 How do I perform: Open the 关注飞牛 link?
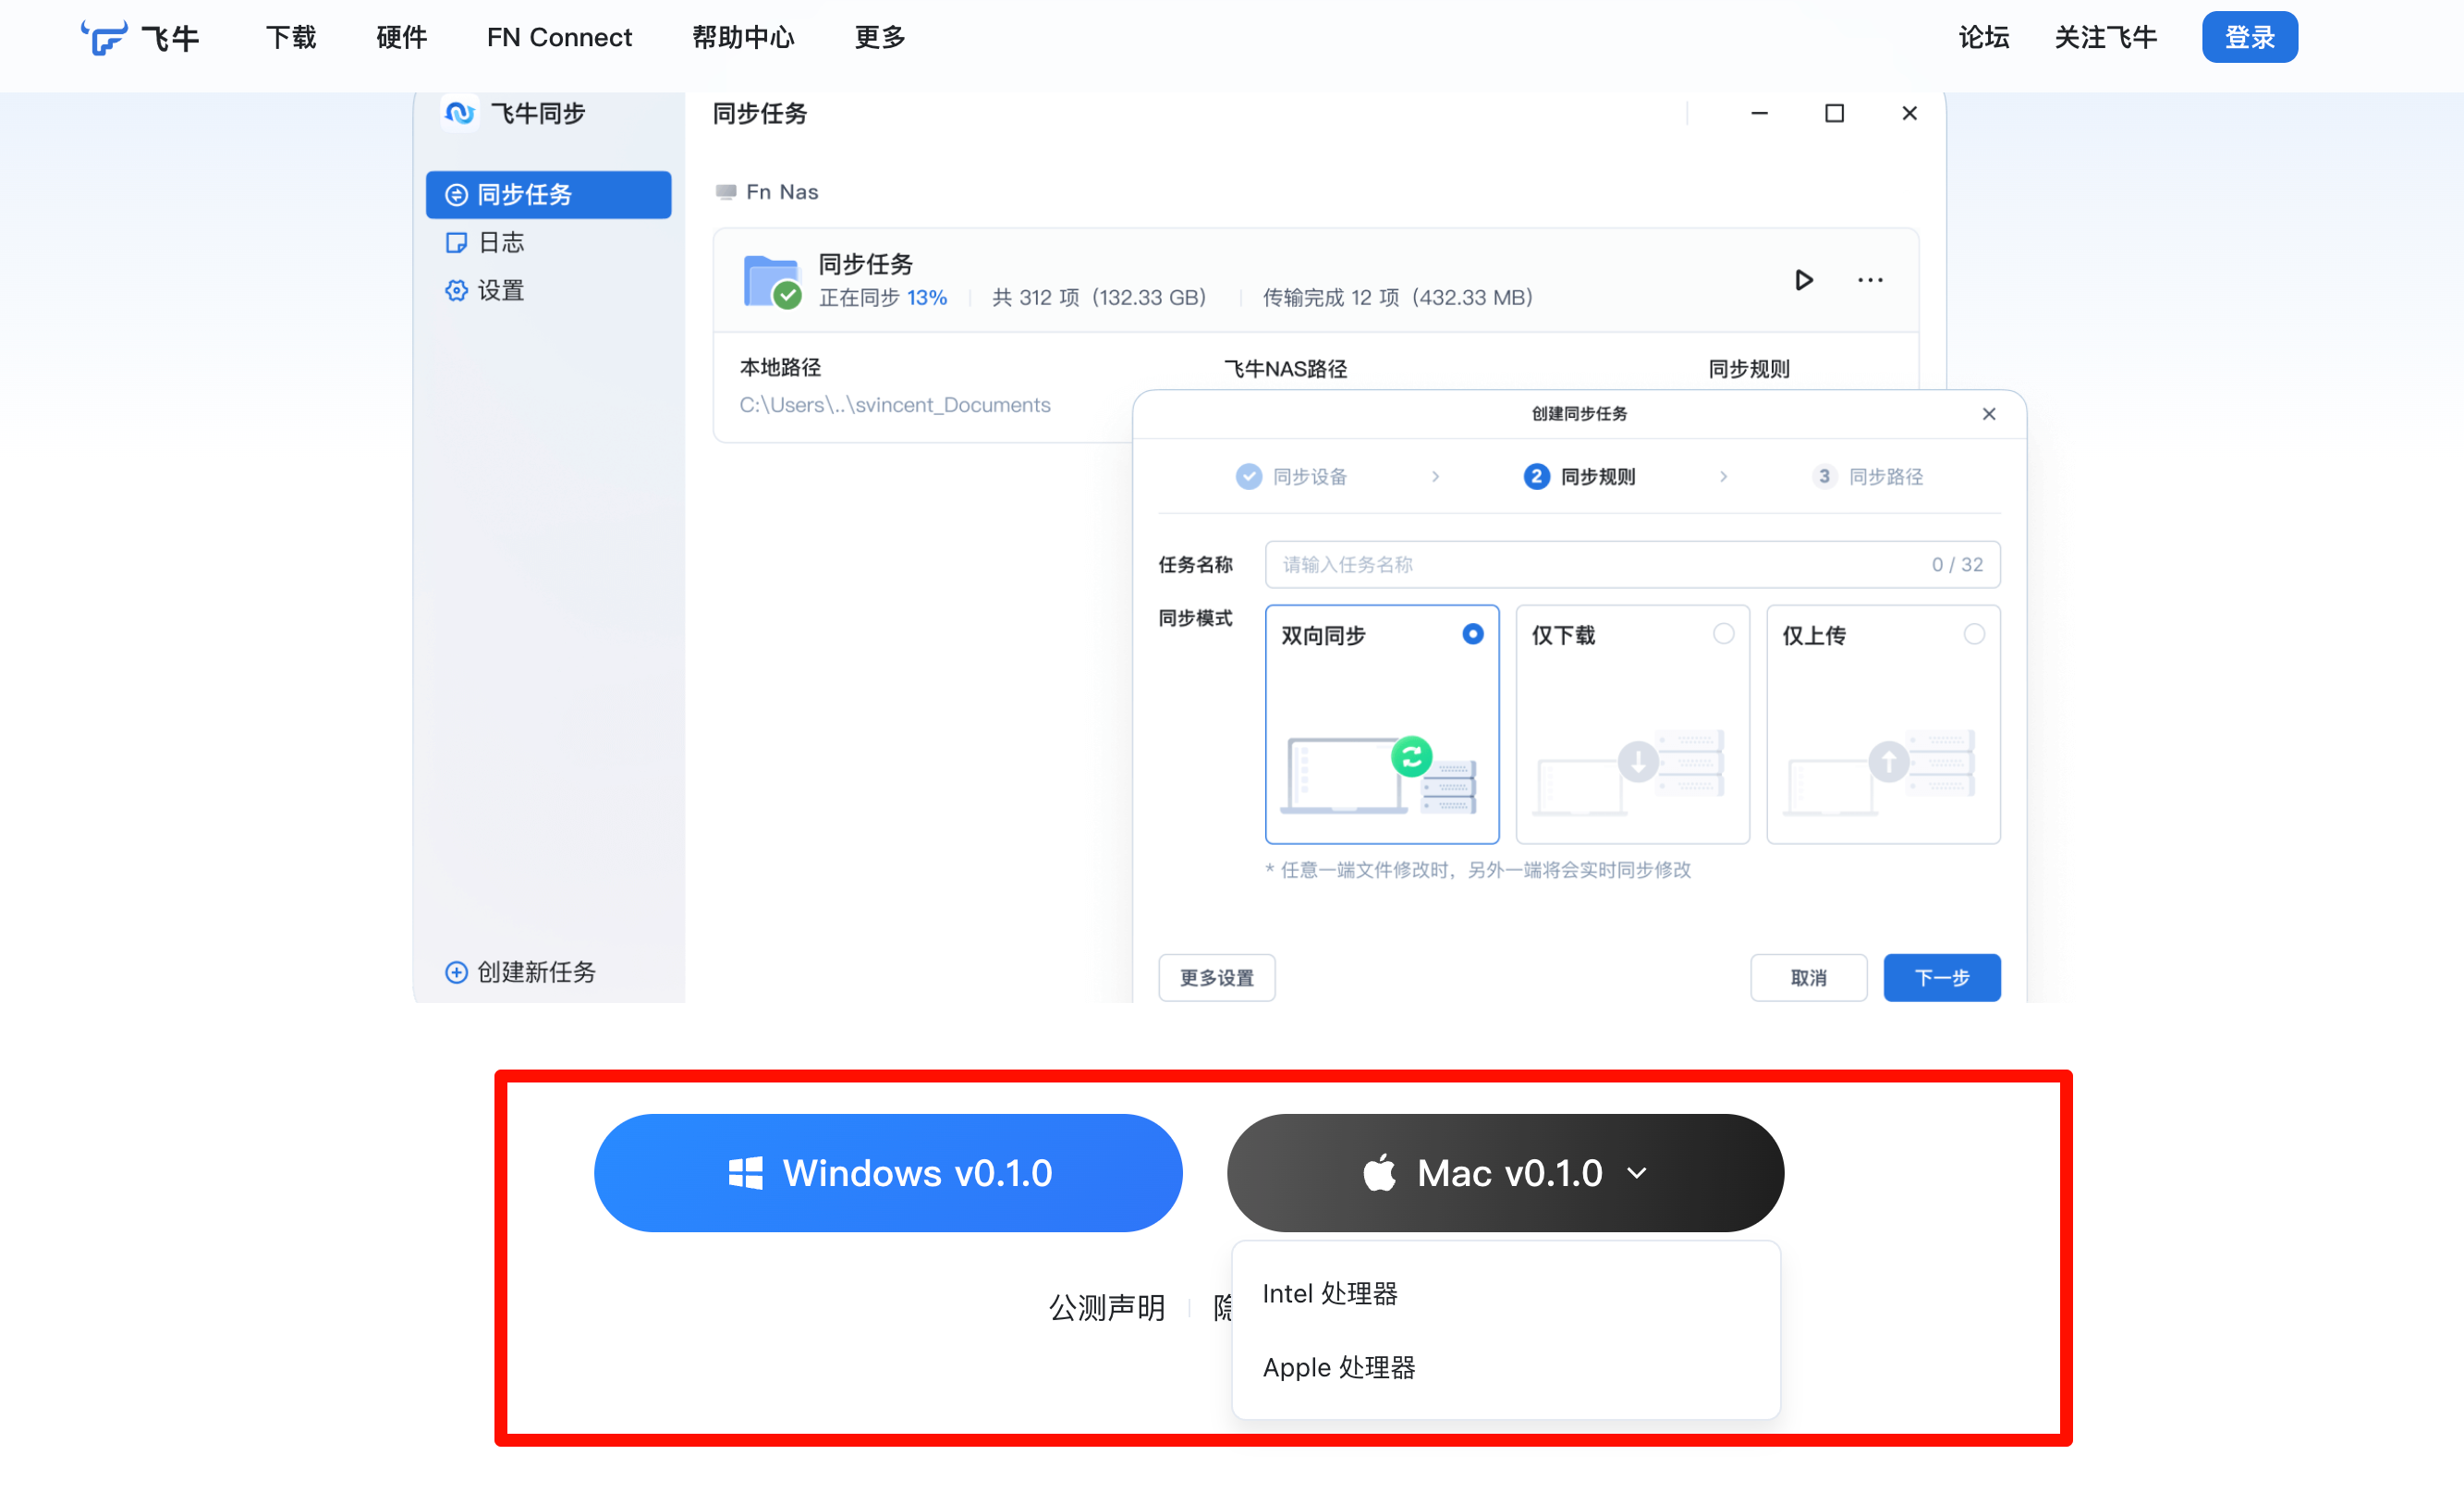pos(2106,38)
